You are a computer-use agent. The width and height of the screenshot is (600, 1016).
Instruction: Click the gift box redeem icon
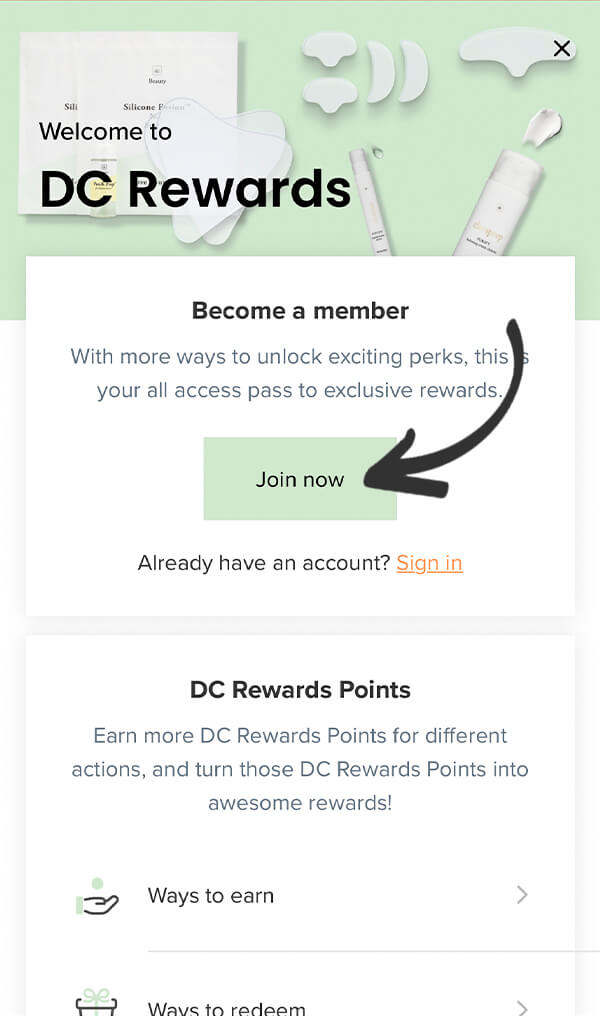(x=97, y=1002)
